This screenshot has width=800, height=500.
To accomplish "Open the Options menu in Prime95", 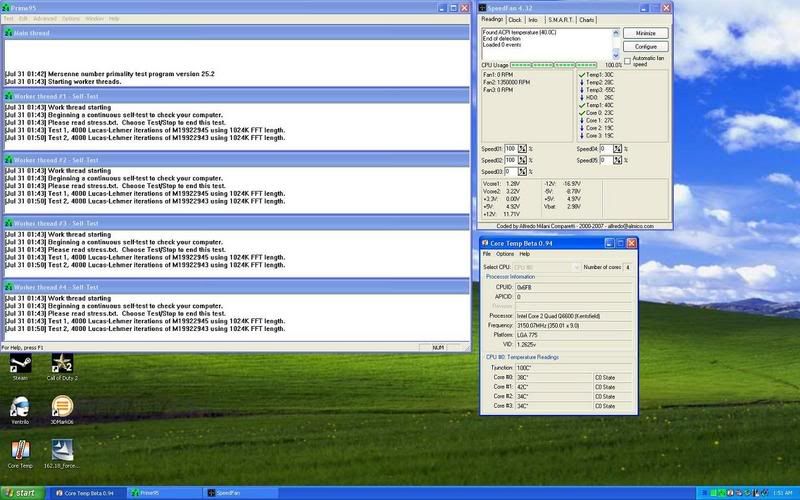I will [71, 19].
